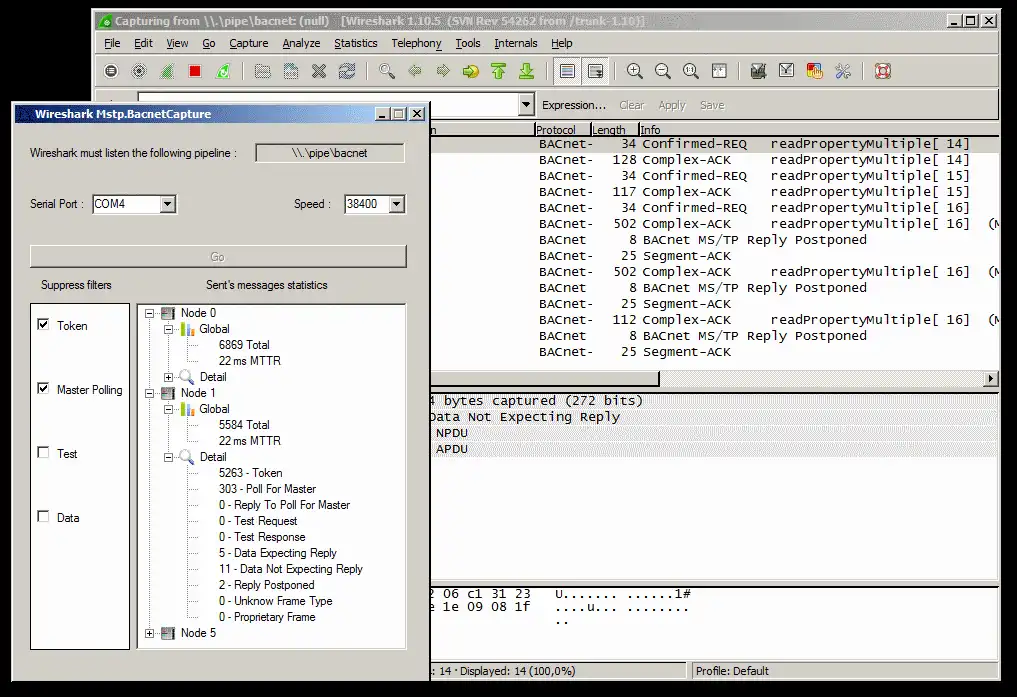Jump to the last packet
Viewport: 1017px width, 697px height.
(x=526, y=71)
